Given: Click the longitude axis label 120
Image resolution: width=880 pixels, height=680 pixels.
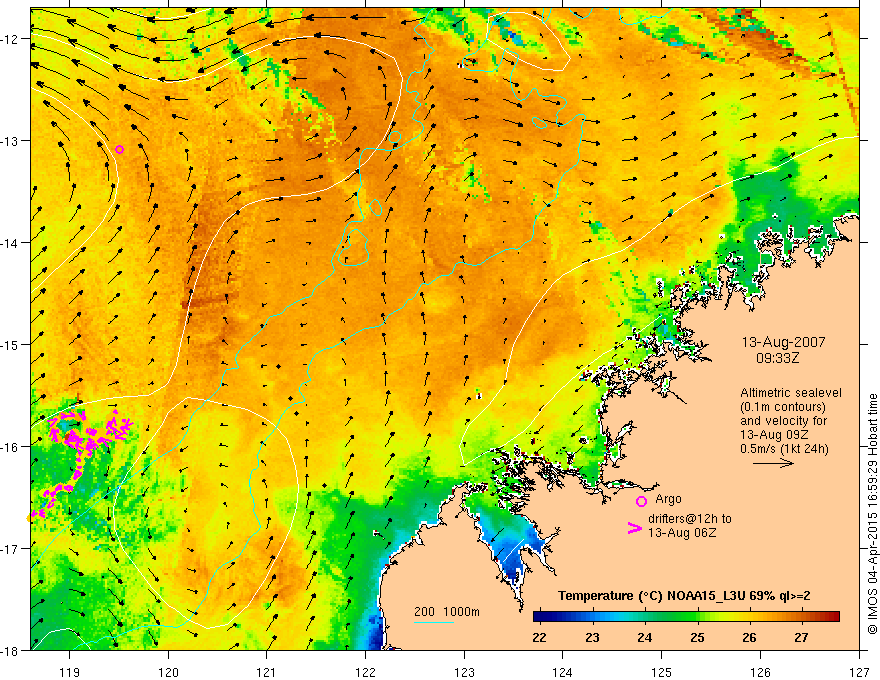Looking at the screenshot, I should pos(168,672).
